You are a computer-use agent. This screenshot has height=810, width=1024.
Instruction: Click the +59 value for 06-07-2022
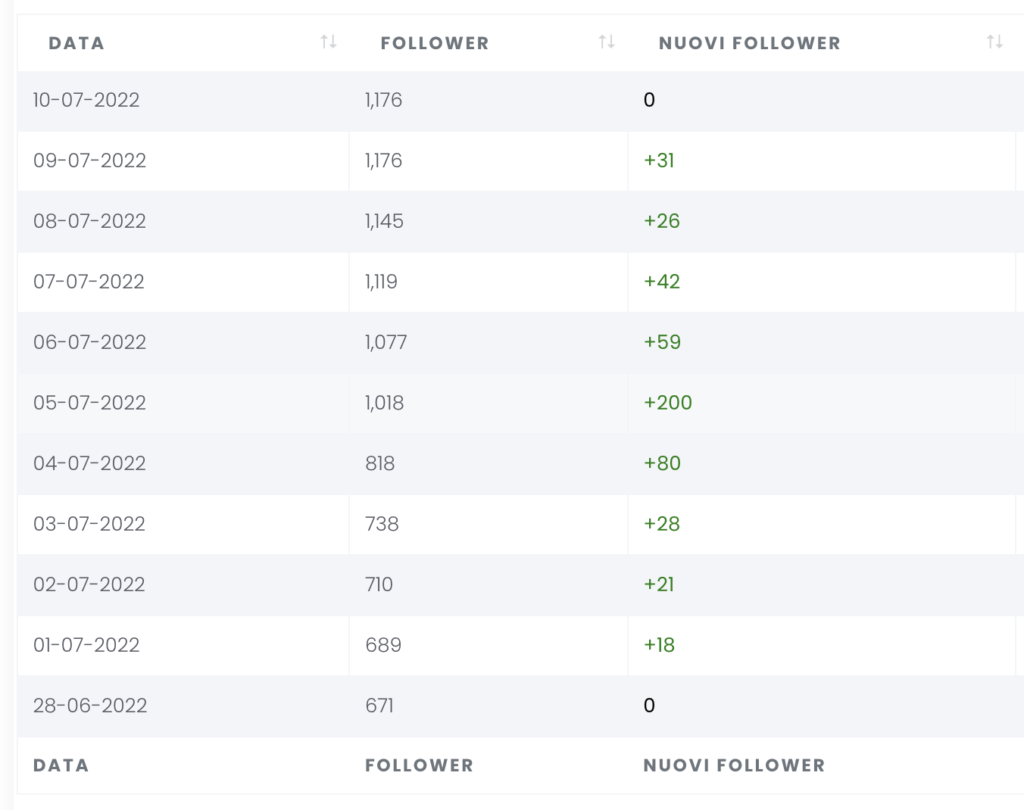pos(662,342)
